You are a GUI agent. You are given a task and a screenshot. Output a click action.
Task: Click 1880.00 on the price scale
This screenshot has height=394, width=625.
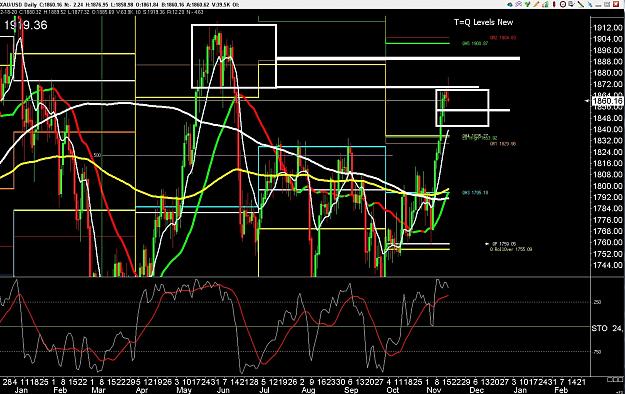[x=608, y=73]
